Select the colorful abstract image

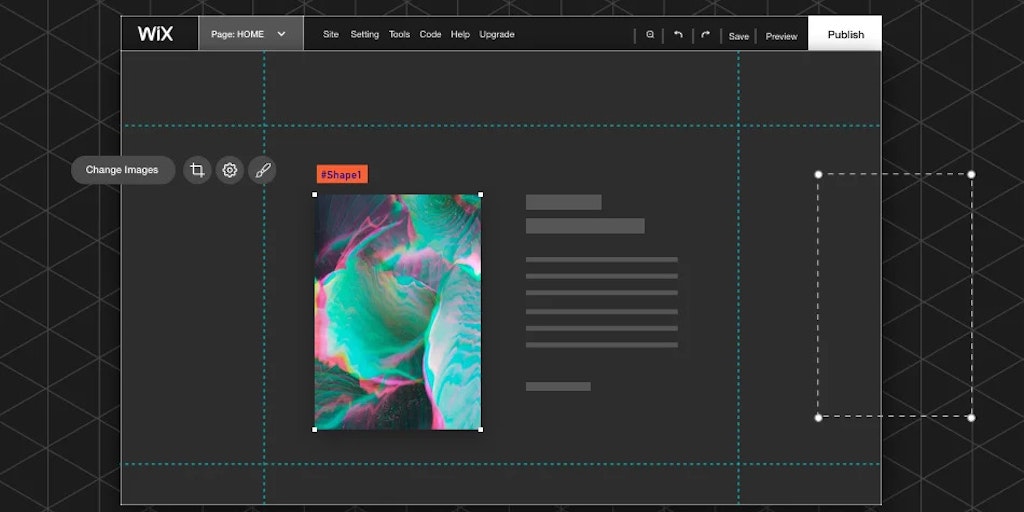click(x=398, y=312)
